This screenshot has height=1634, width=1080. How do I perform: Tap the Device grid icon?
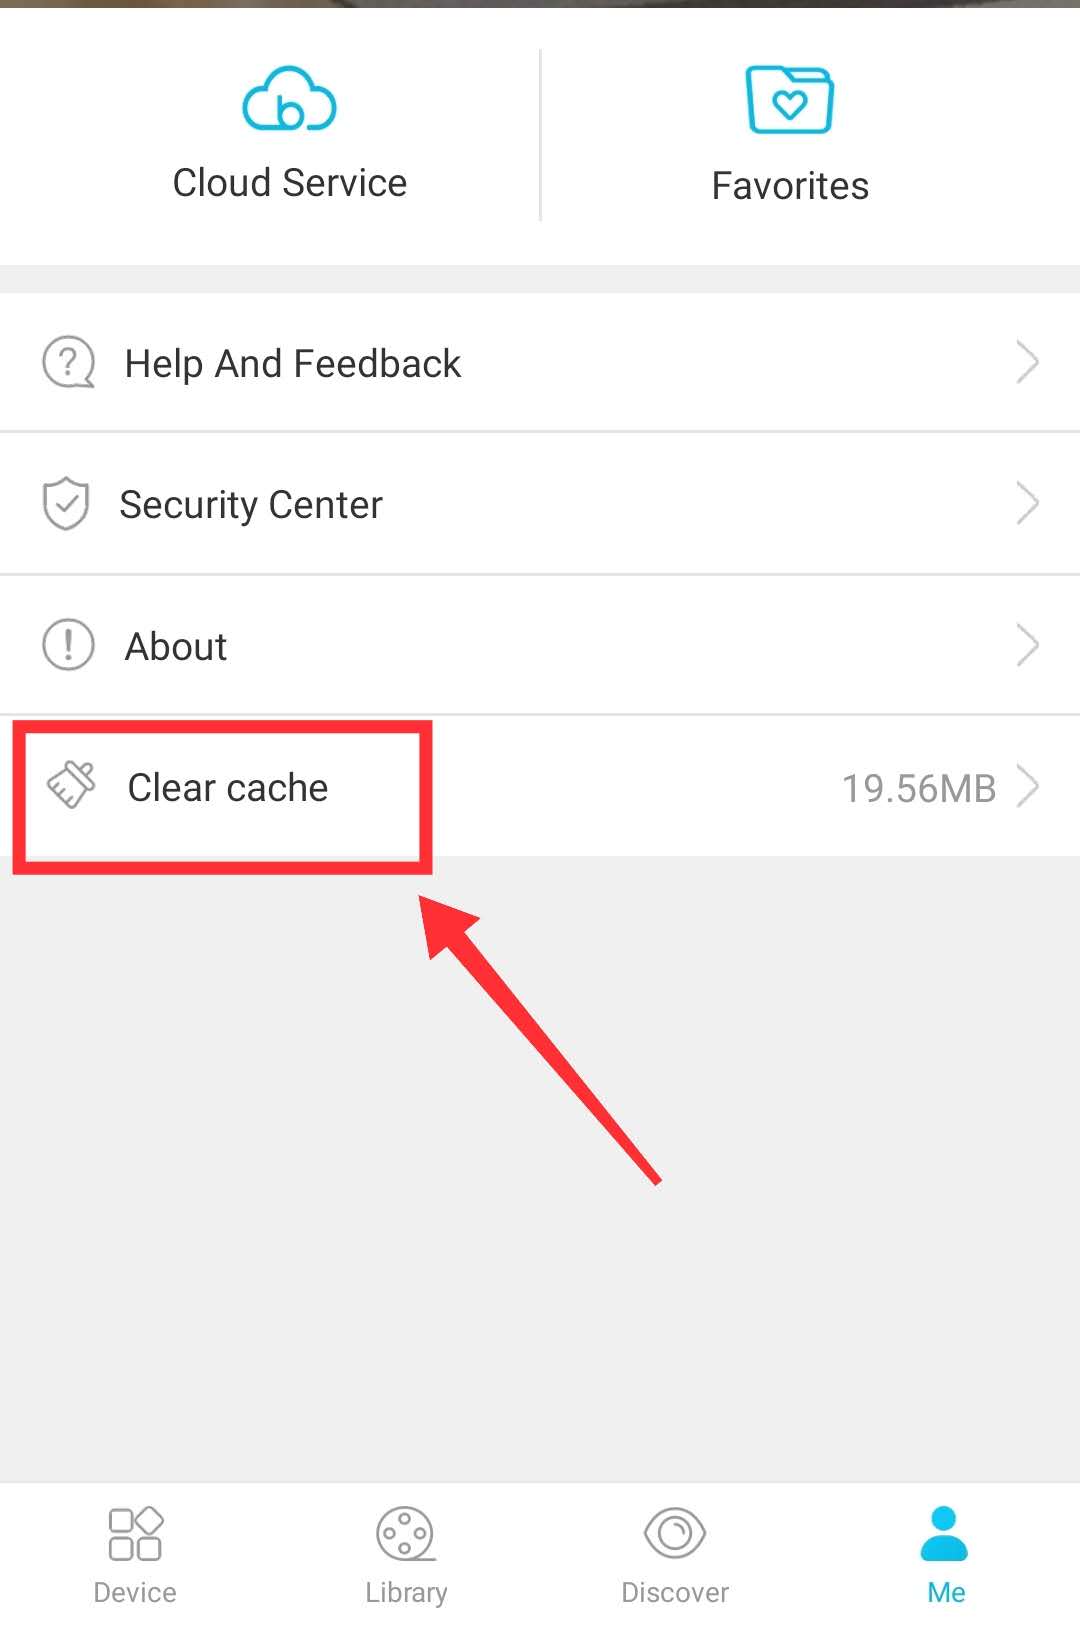tap(135, 1533)
